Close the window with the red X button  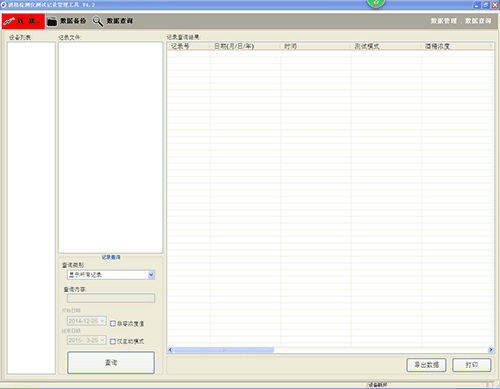[495, 5]
